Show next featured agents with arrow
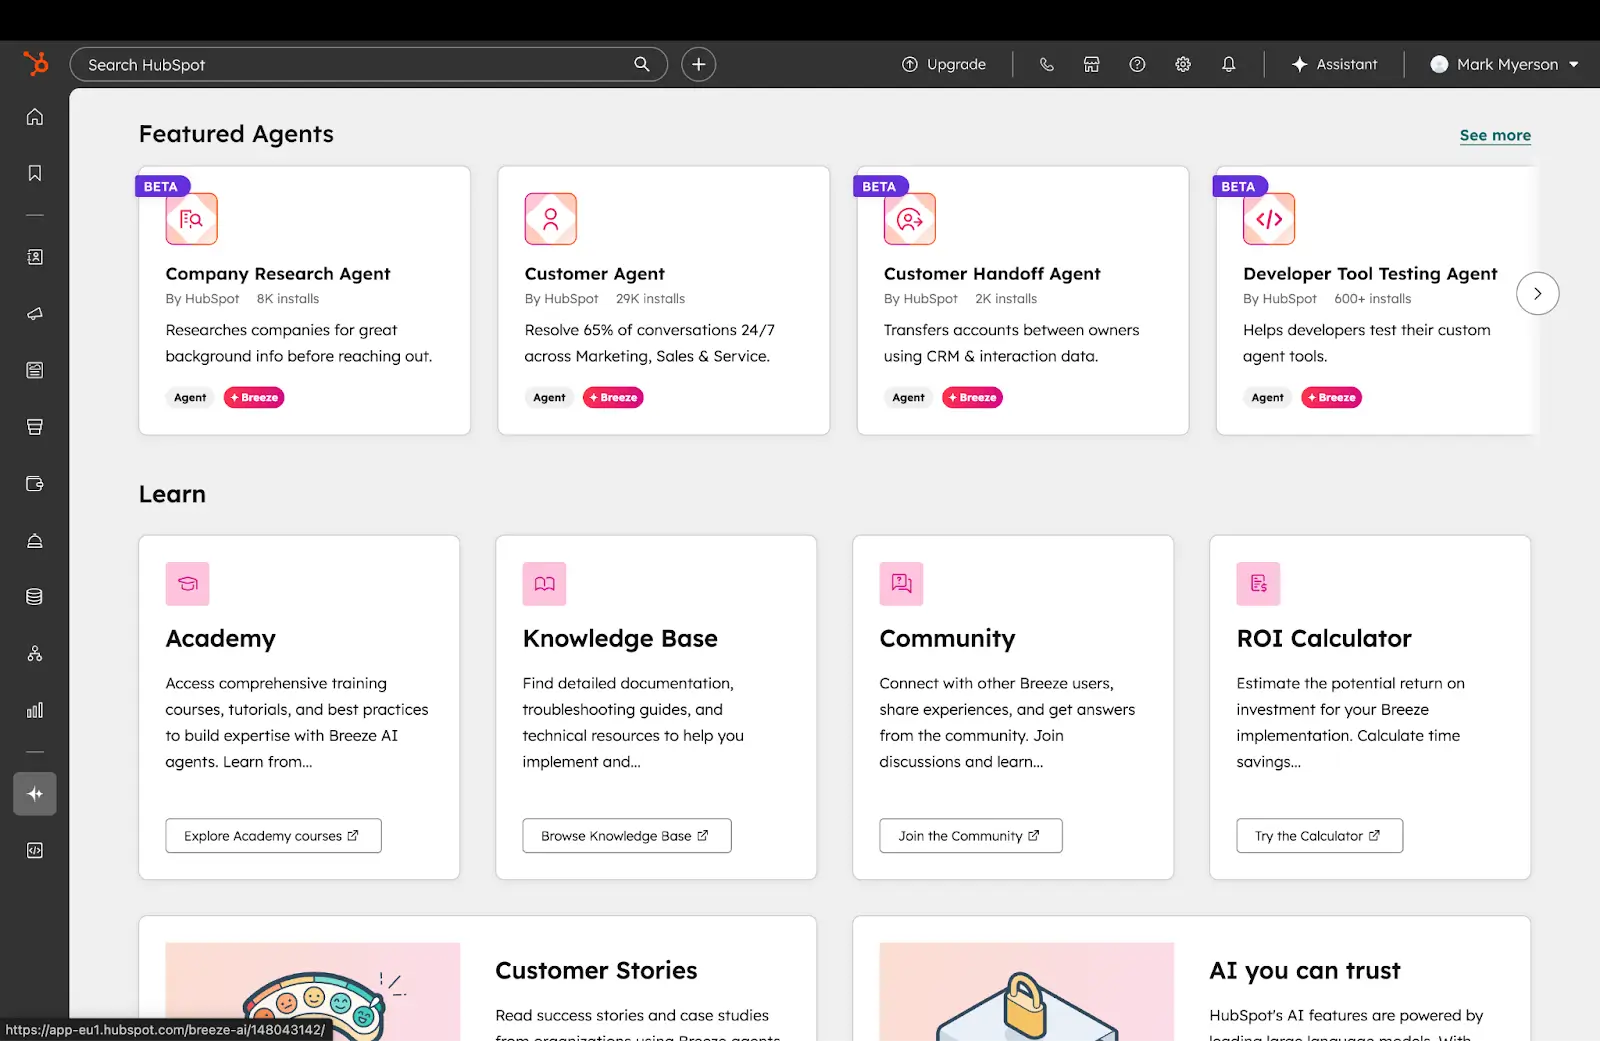The width and height of the screenshot is (1600, 1041). (x=1538, y=294)
